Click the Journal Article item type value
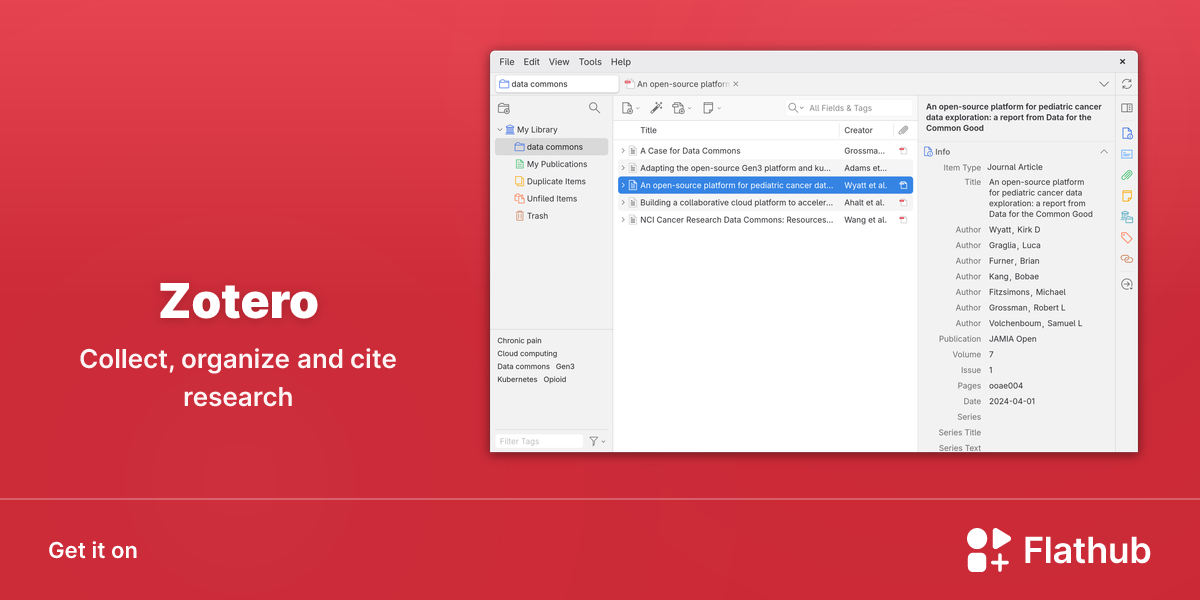The width and height of the screenshot is (1200, 600). tap(1015, 168)
